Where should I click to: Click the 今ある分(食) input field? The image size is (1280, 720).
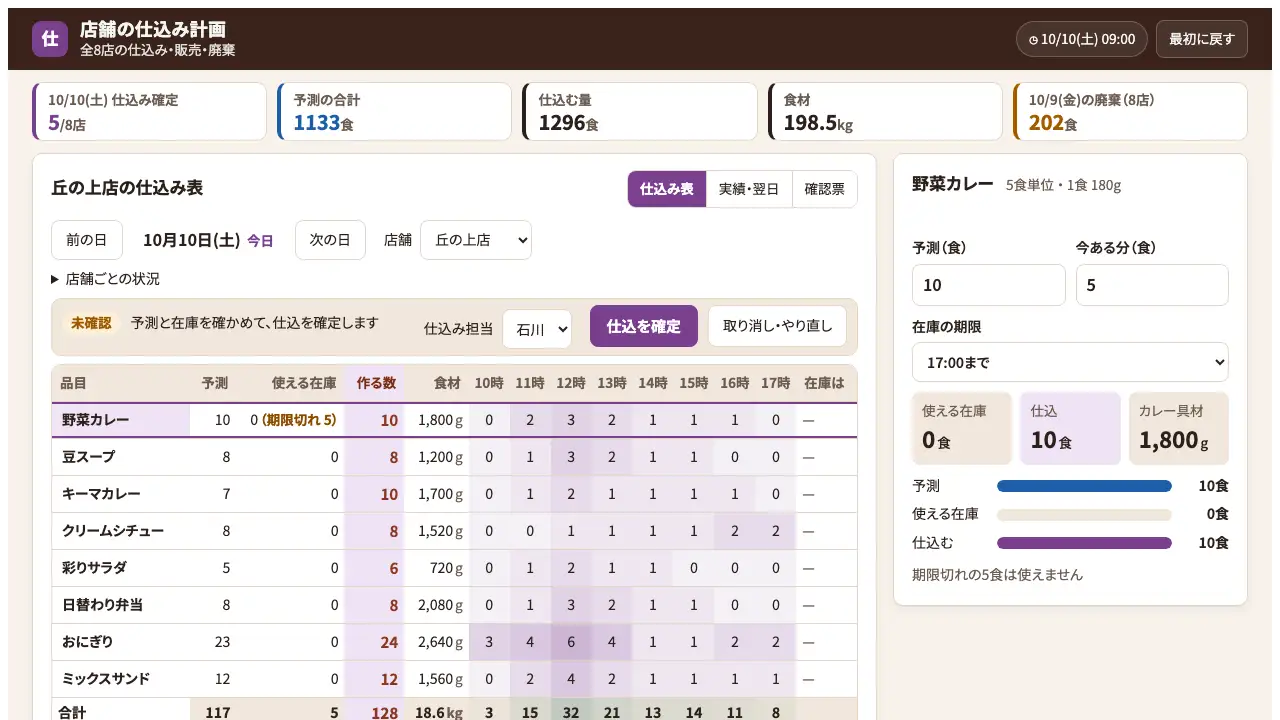pos(1152,285)
